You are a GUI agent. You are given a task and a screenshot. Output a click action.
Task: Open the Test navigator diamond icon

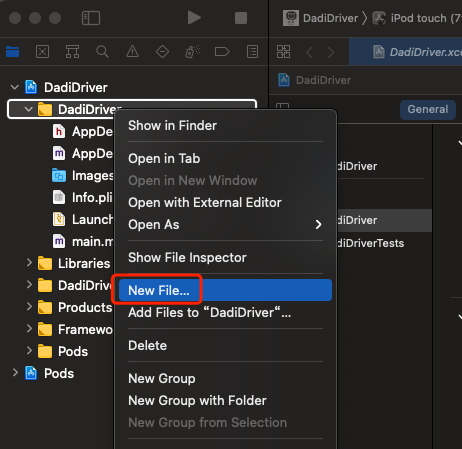tap(162, 52)
